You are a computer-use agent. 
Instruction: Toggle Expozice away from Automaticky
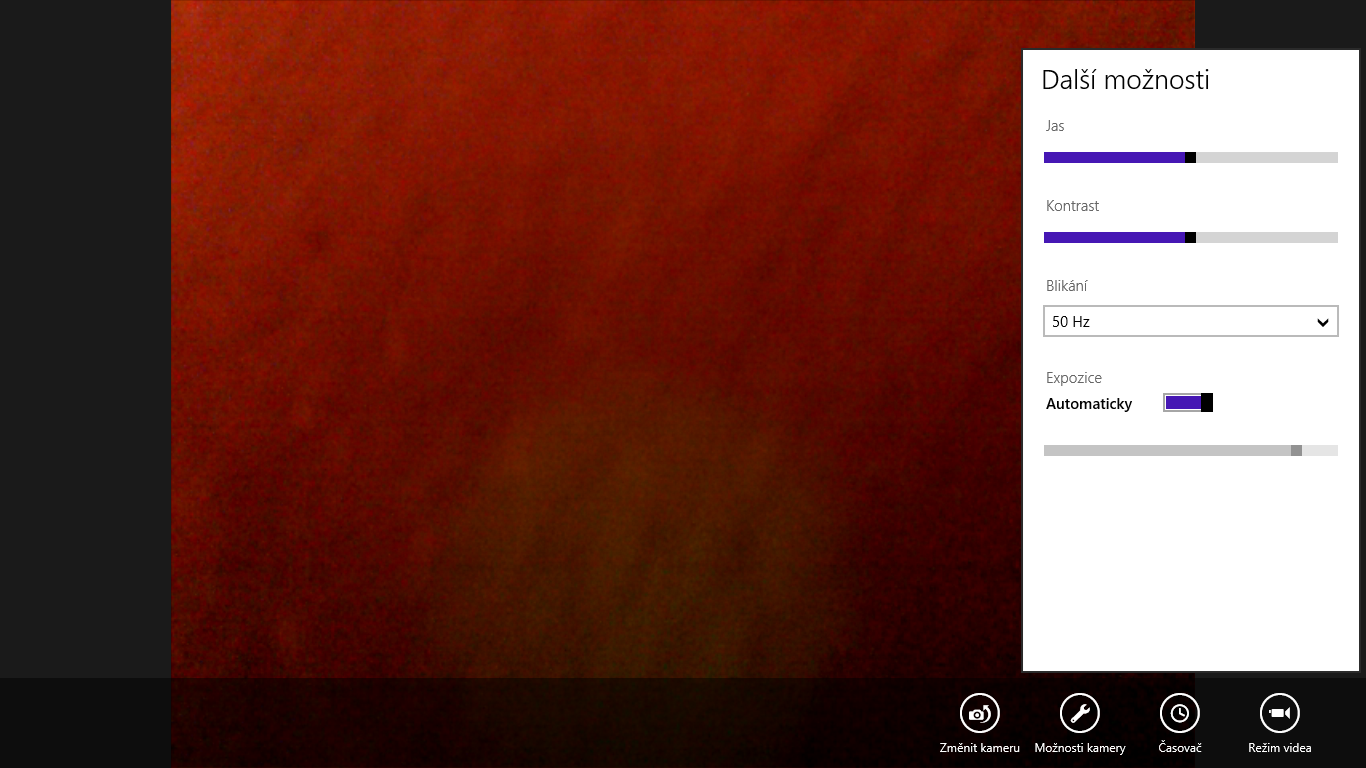1187,402
